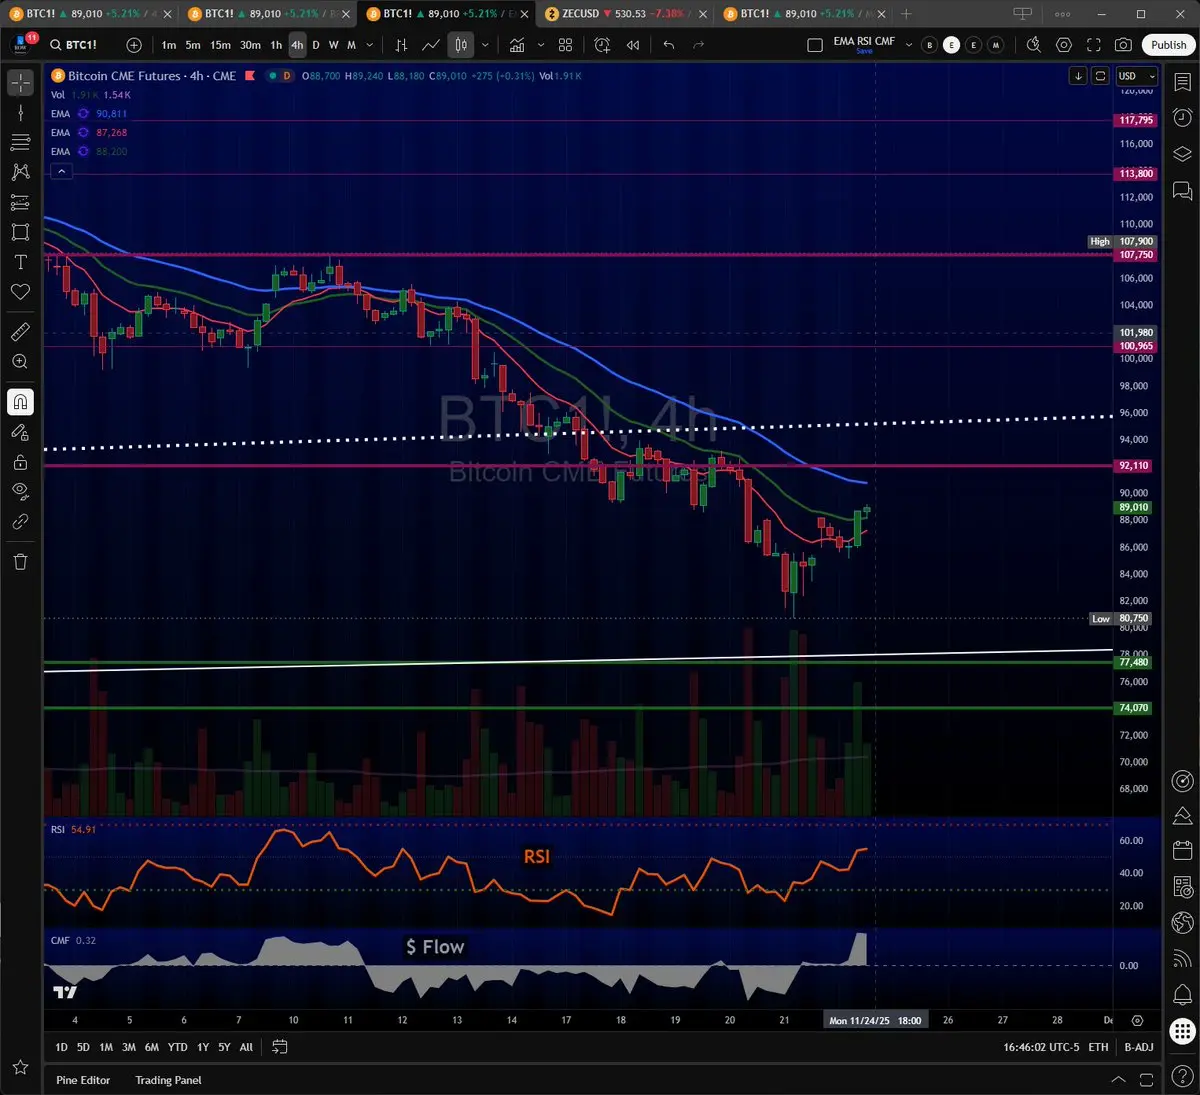Open the notifications bell panel
The height and width of the screenshot is (1095, 1200).
[1182, 994]
